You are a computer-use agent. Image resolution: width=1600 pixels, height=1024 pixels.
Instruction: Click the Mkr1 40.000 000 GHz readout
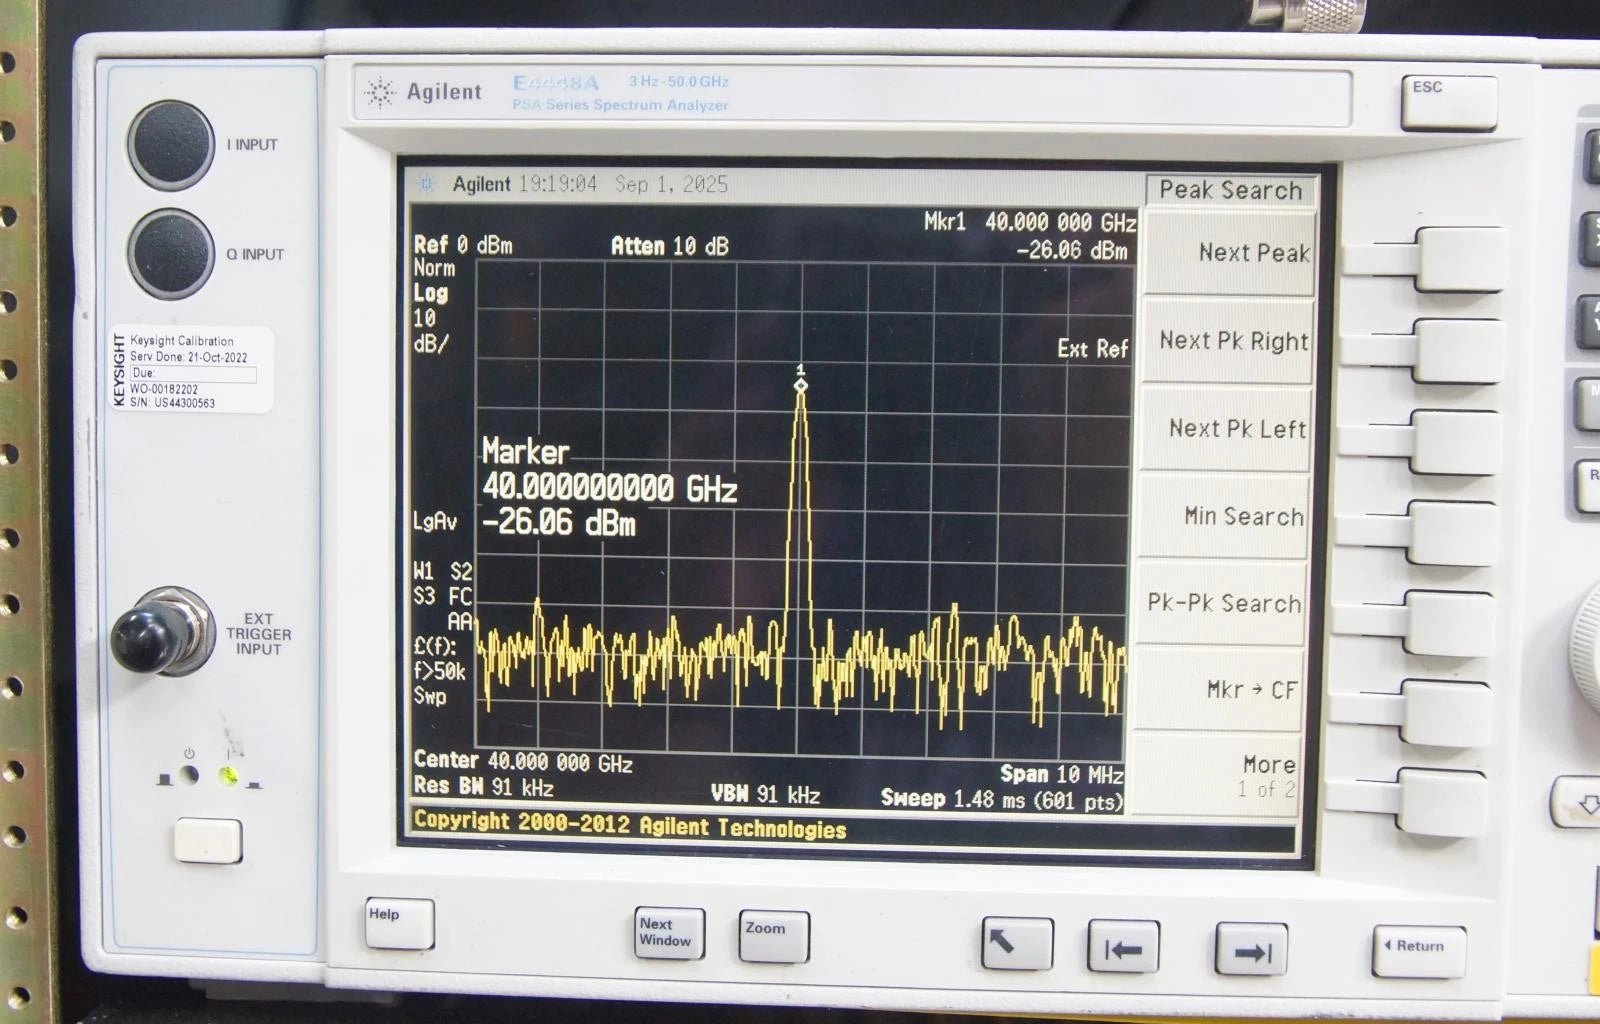pyautogui.click(x=1030, y=222)
